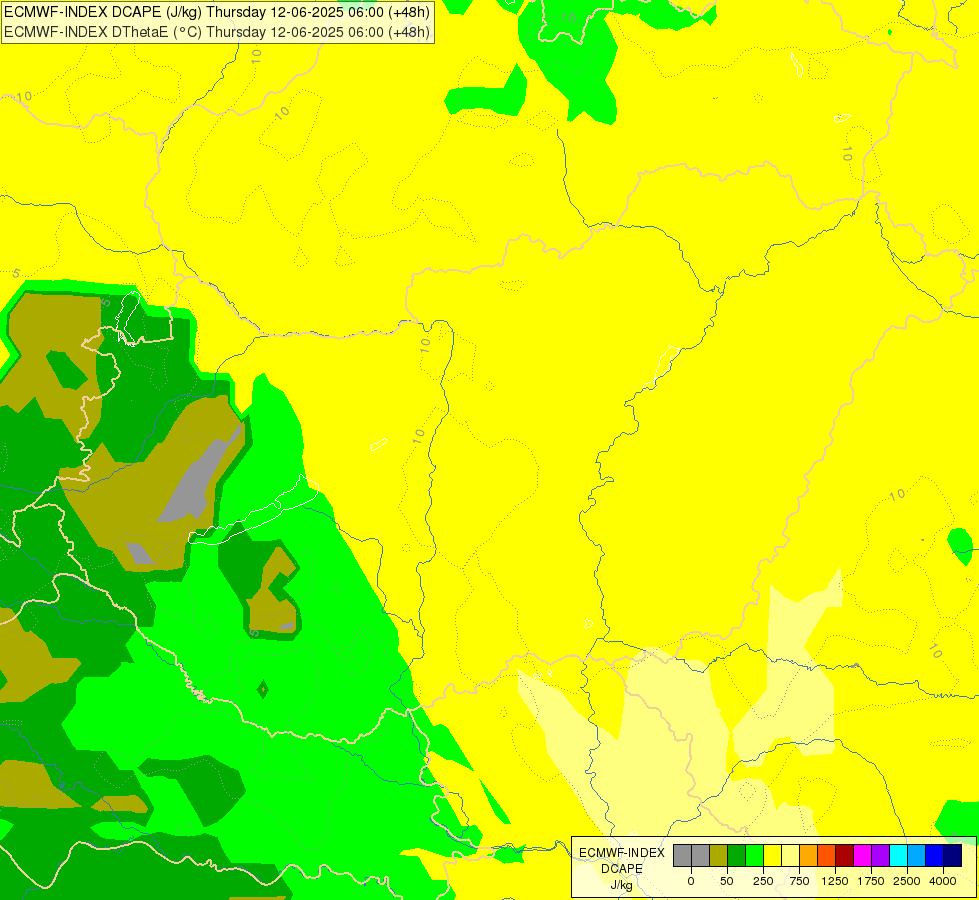The width and height of the screenshot is (979, 900).
Task: Click the legend value 4000
Action: coord(943,881)
